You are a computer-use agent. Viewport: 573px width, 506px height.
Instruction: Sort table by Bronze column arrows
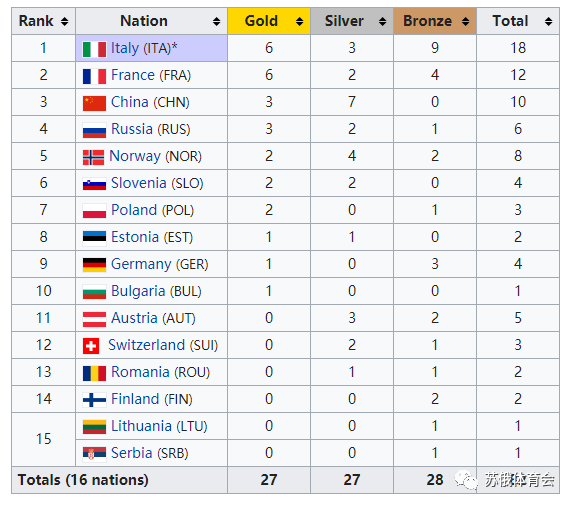465,21
